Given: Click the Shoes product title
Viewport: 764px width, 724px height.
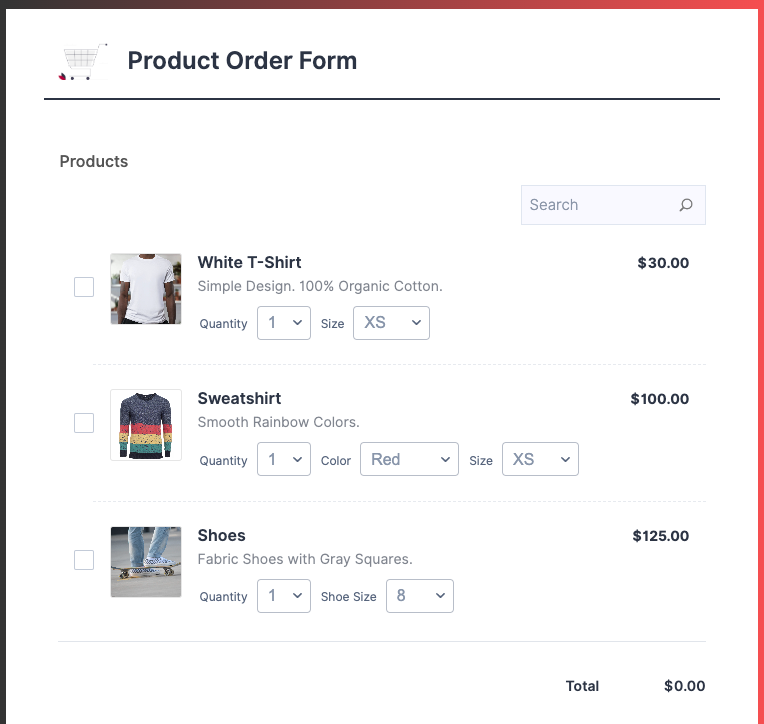Looking at the screenshot, I should click(x=221, y=535).
